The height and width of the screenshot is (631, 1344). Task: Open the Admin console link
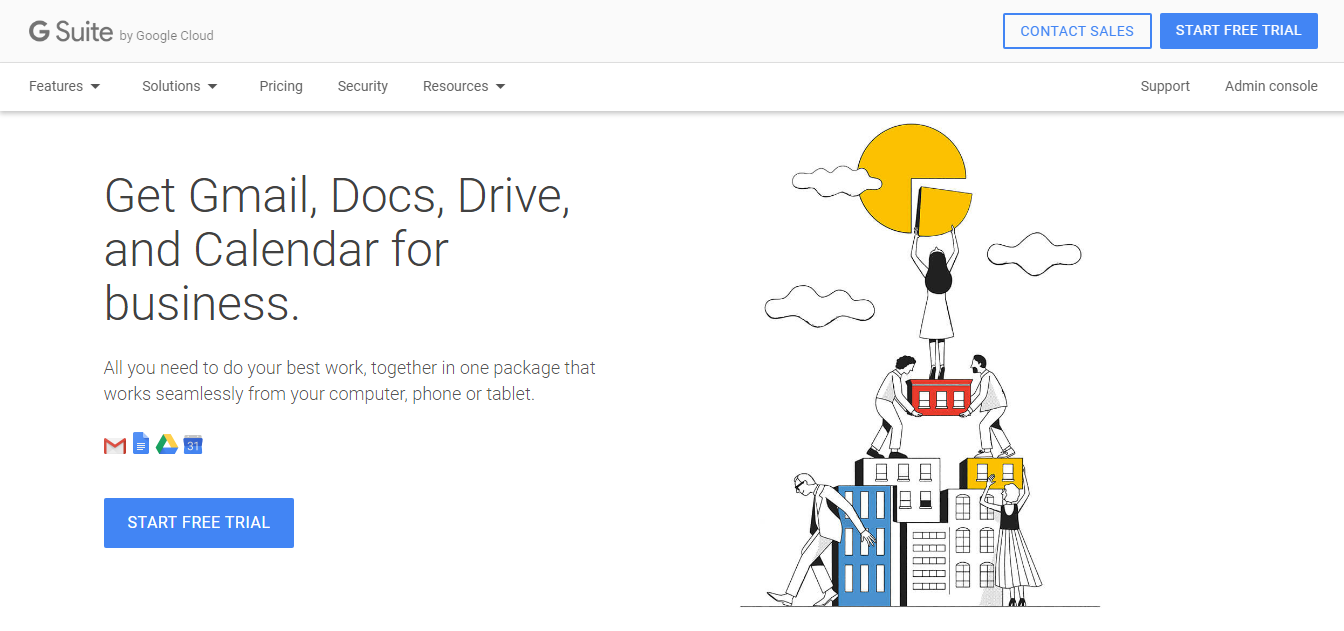point(1271,86)
